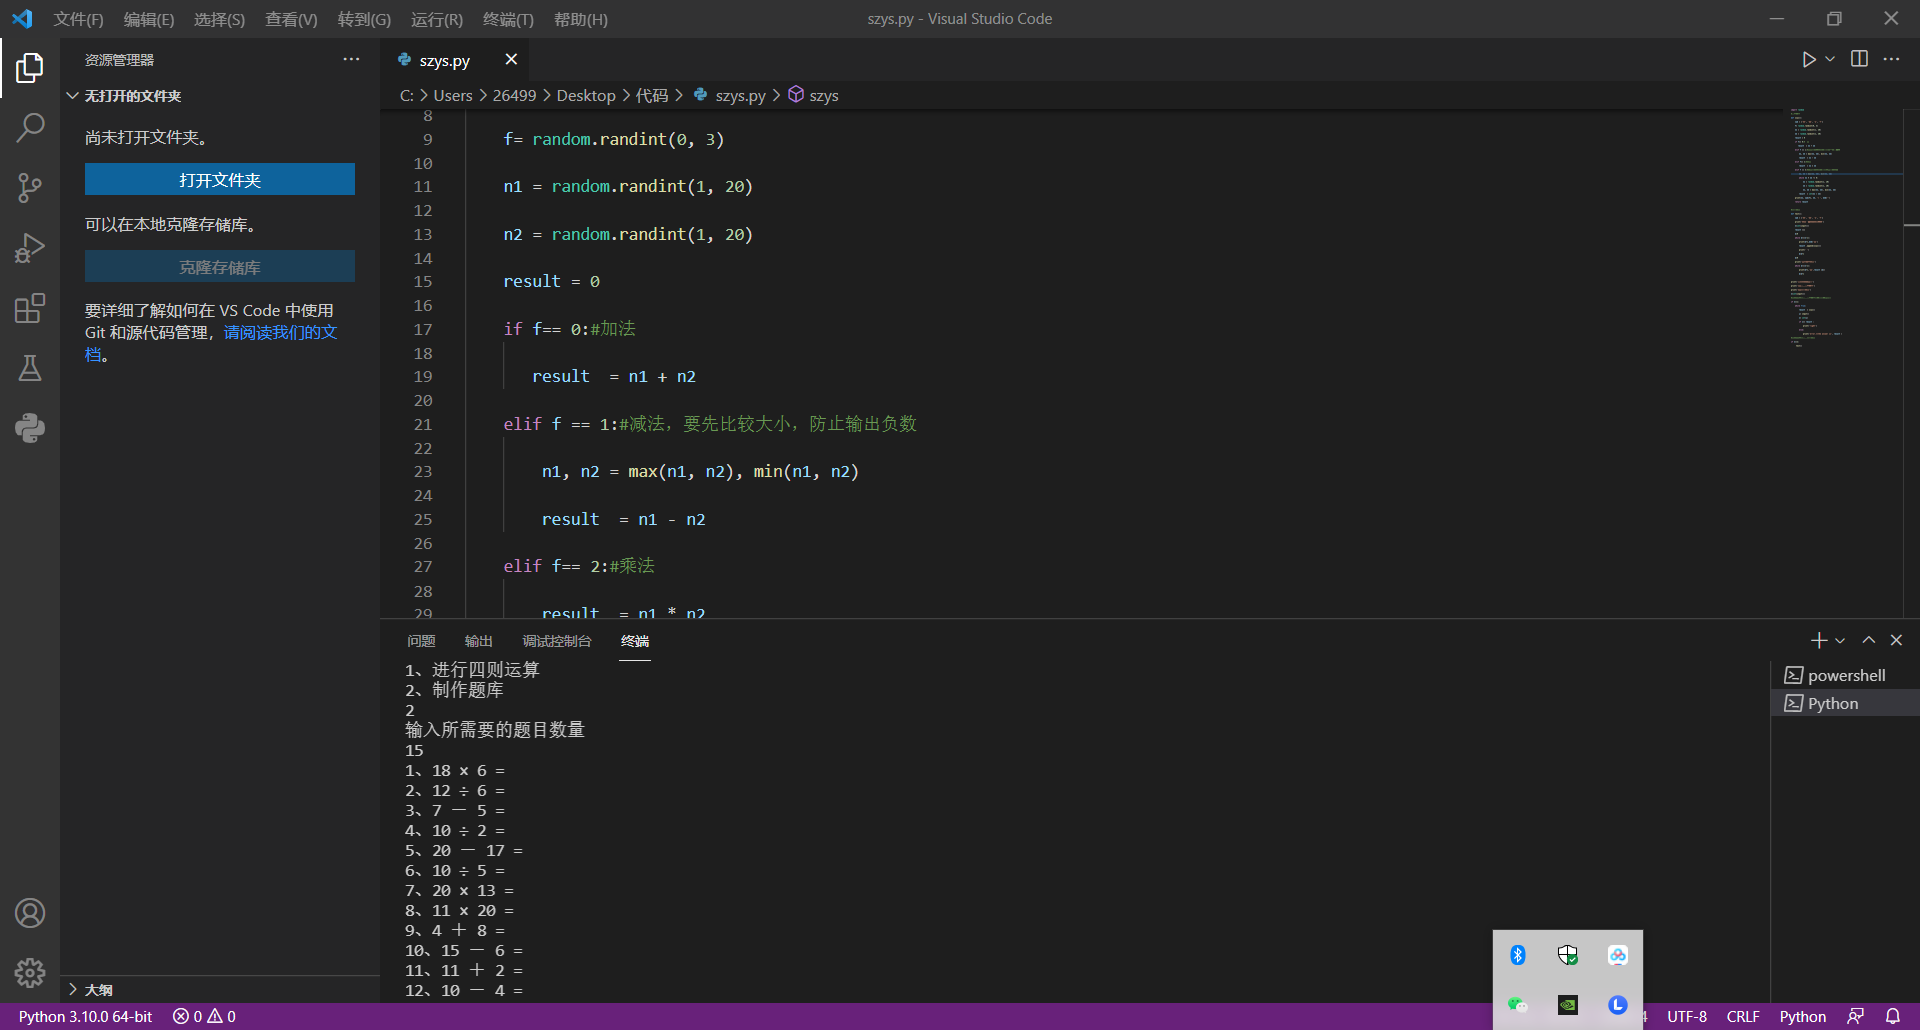The width and height of the screenshot is (1920, 1030).
Task: Open Run and Debug view
Action: 30,248
